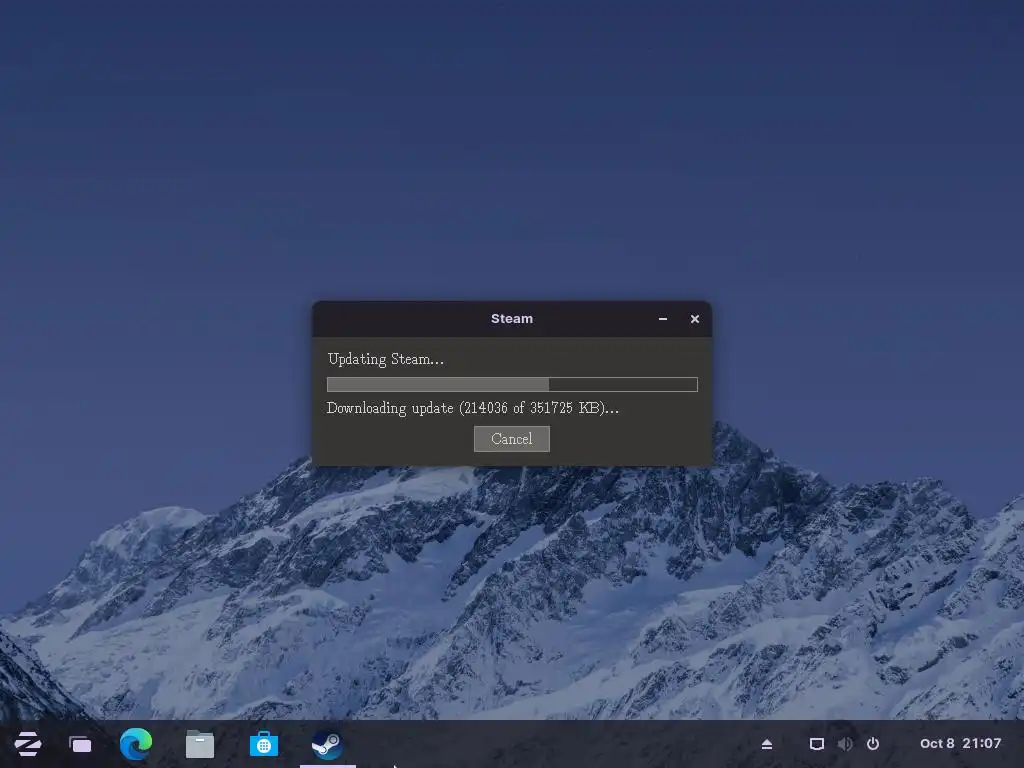Open the Oct 8 21:07 clock calendar
This screenshot has width=1024, height=768.
coord(960,743)
